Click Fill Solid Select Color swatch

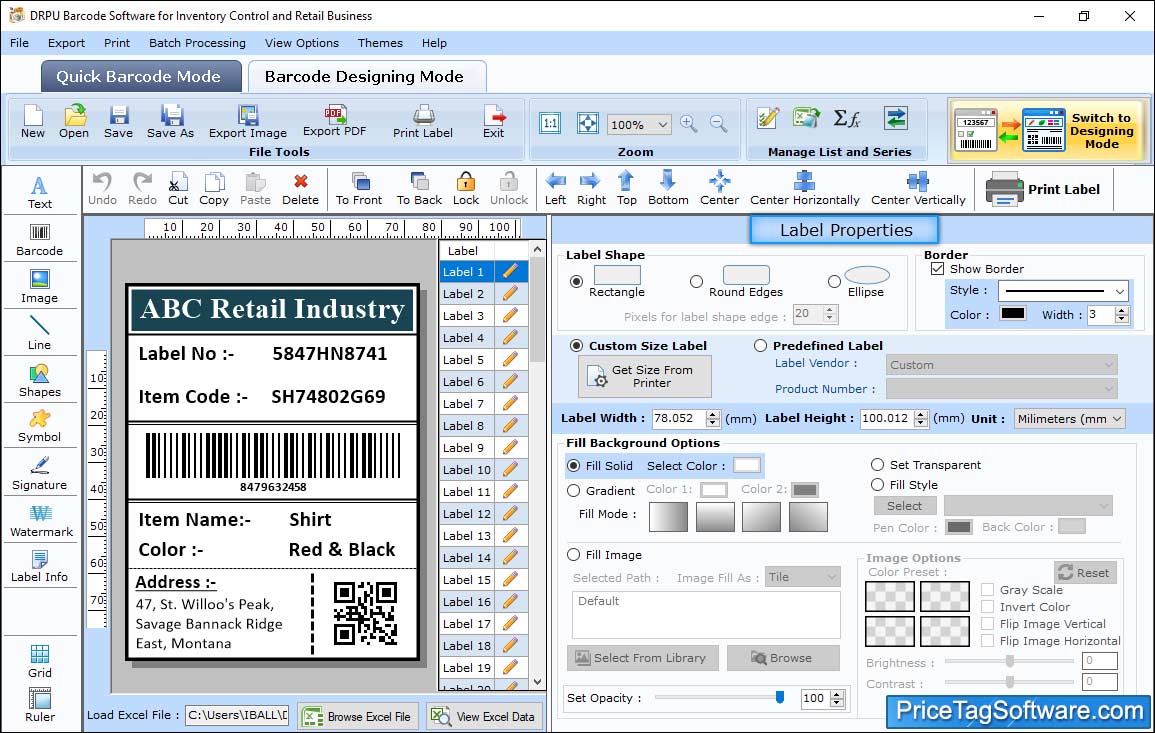point(746,466)
